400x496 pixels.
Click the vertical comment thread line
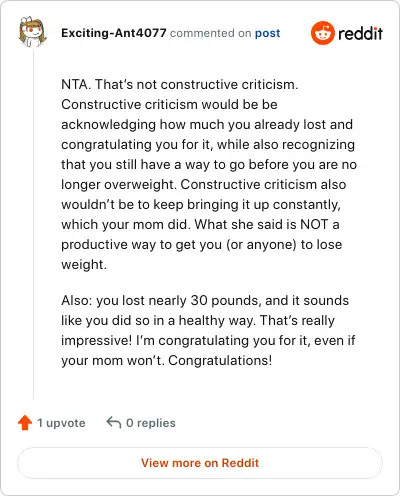(33, 223)
